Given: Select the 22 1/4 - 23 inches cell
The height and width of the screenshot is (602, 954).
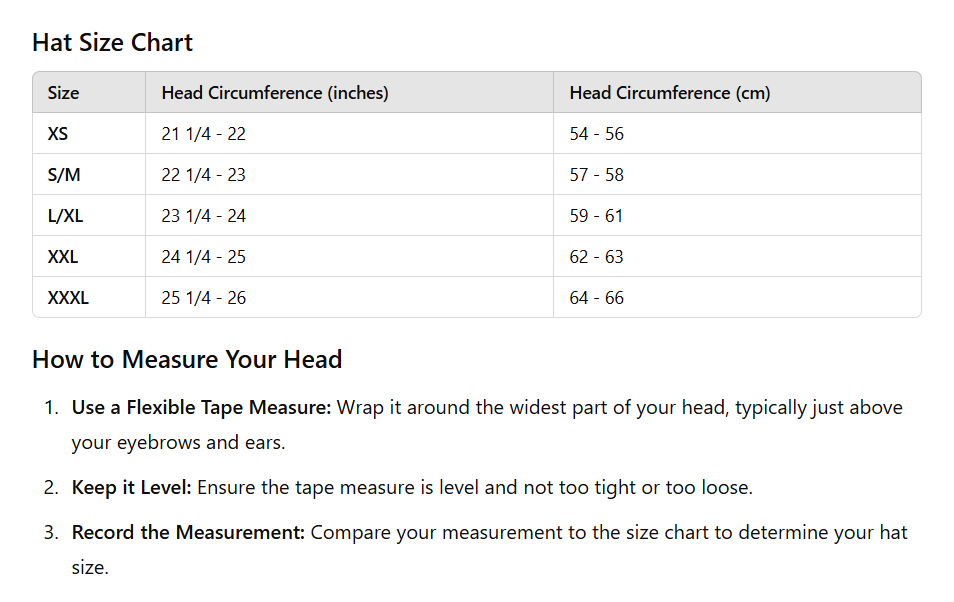Looking at the screenshot, I should [203, 175].
